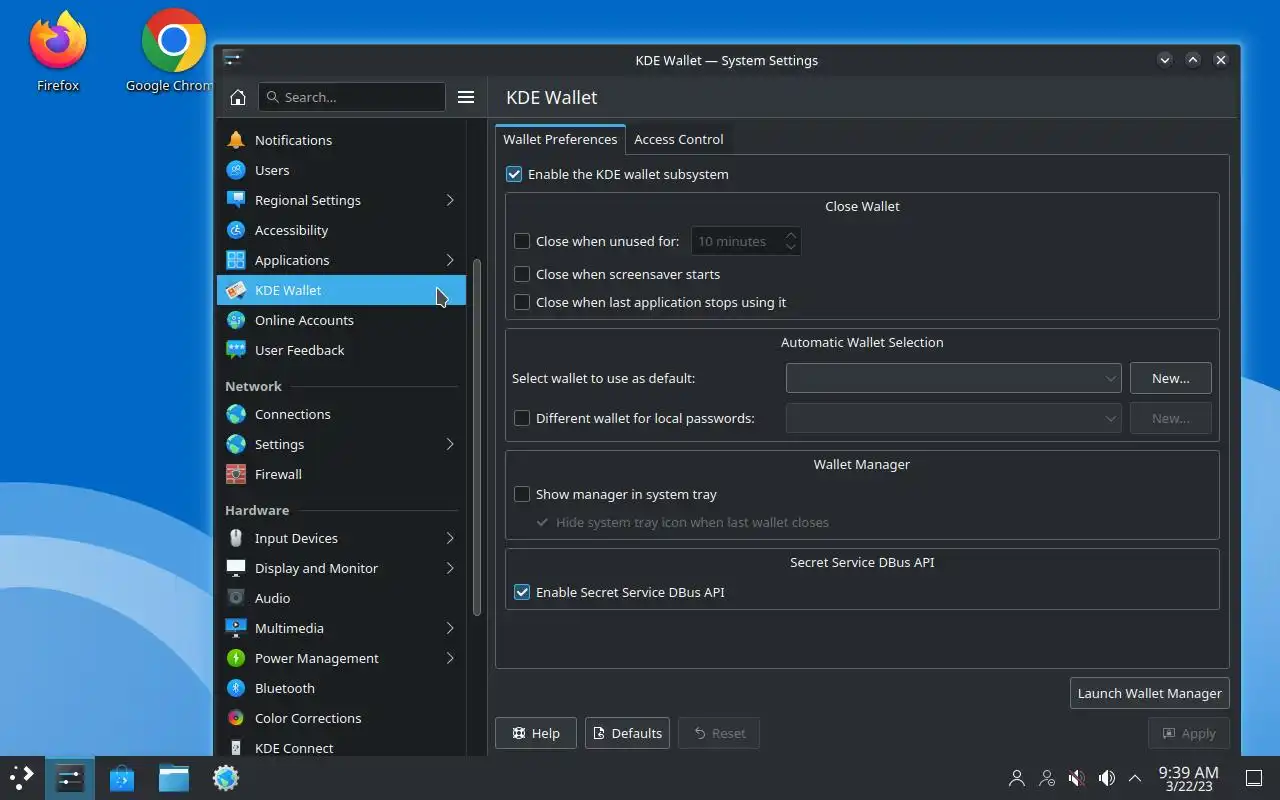Screen dimensions: 1280x800
Task: Click the Color Corrections icon
Action: pyautogui.click(x=236, y=718)
